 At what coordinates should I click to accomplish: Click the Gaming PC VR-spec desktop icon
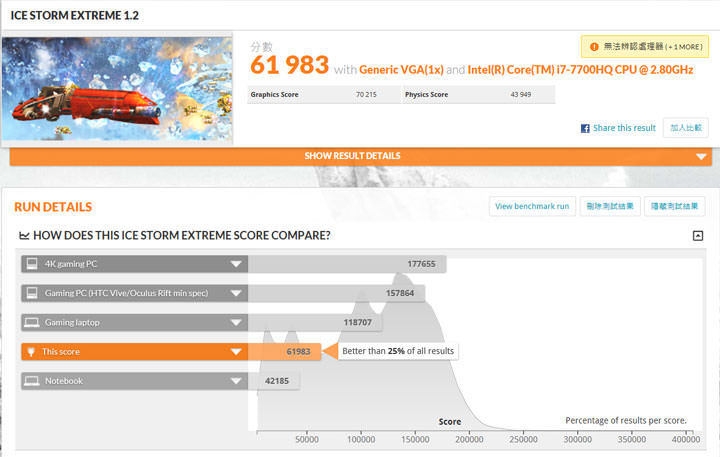pyautogui.click(x=31, y=293)
